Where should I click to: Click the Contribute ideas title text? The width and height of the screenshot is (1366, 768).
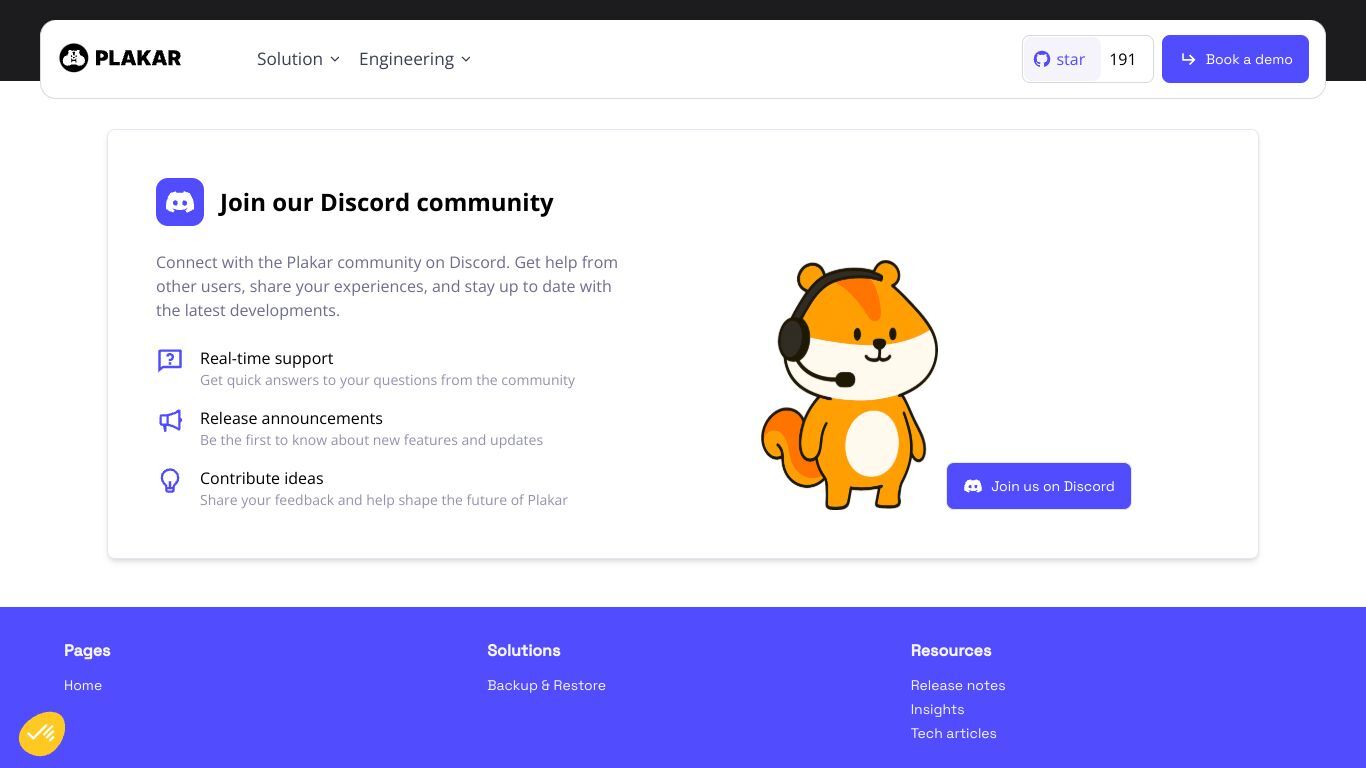tap(261, 478)
